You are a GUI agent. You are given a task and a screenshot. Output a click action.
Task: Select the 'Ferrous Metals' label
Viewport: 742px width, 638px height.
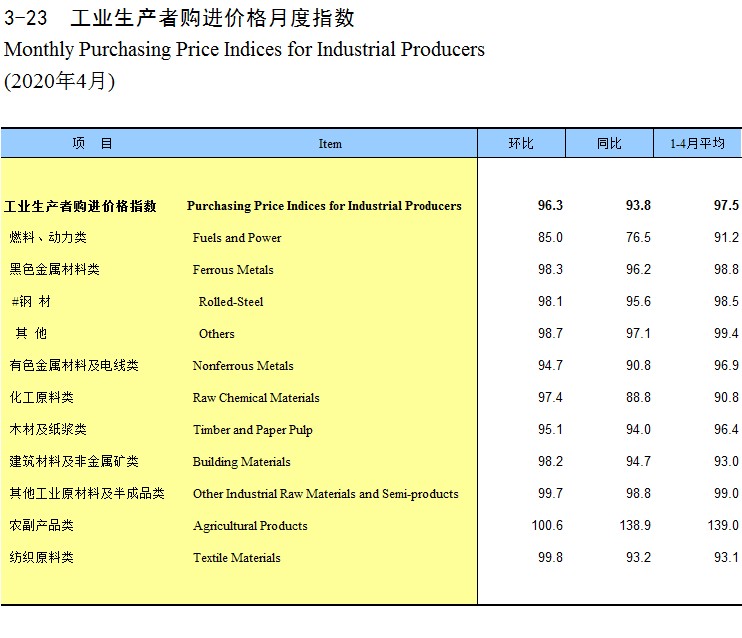click(x=233, y=270)
